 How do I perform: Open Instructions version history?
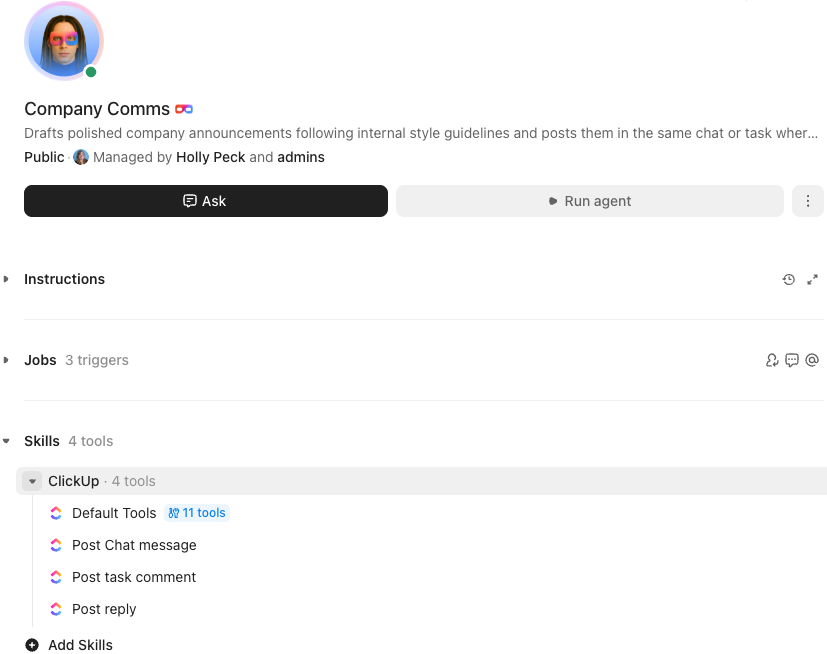pyautogui.click(x=789, y=279)
